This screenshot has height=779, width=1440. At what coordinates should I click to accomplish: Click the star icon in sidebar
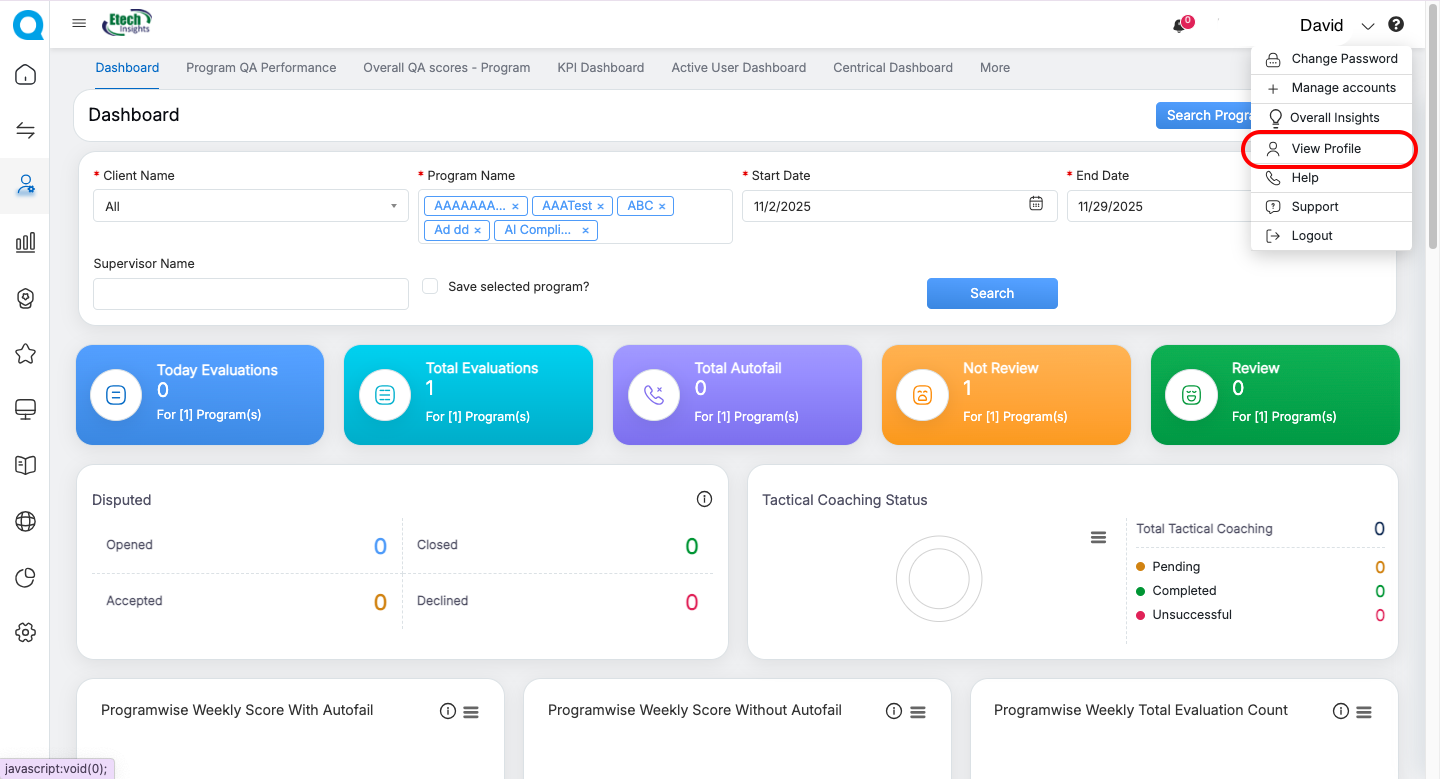(26, 354)
